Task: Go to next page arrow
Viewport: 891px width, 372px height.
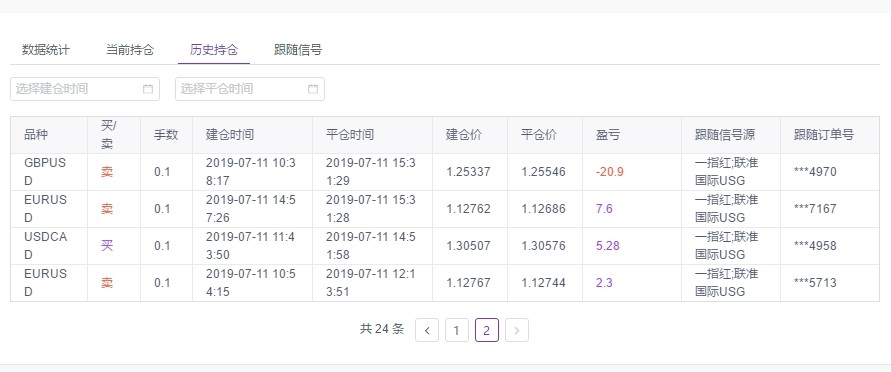Action: pyautogui.click(x=517, y=330)
